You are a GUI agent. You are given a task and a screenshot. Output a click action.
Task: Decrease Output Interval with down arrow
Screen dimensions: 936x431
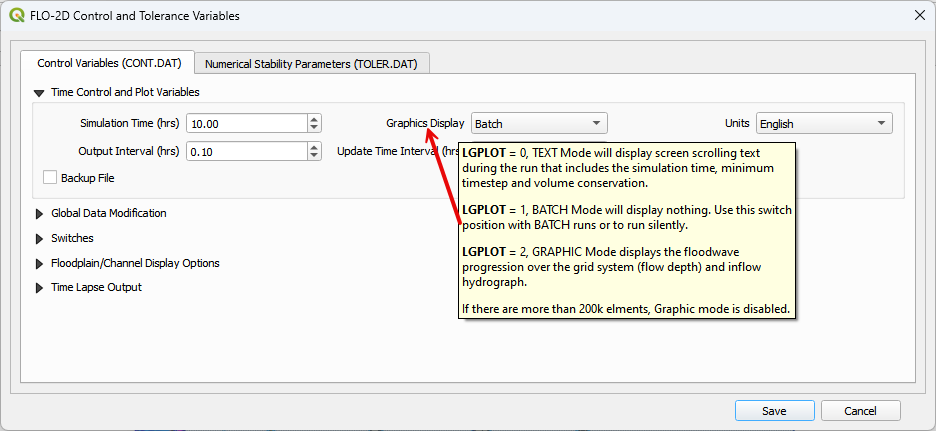point(315,156)
